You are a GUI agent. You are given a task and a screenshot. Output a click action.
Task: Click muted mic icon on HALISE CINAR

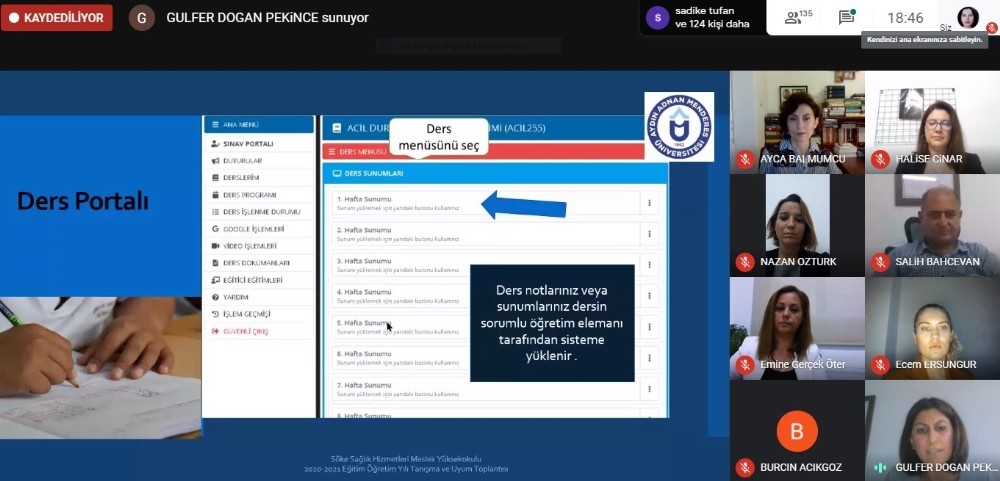coord(880,159)
